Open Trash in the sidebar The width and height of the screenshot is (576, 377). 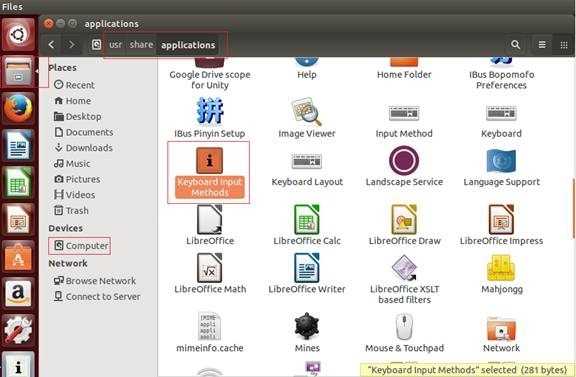(x=71, y=211)
